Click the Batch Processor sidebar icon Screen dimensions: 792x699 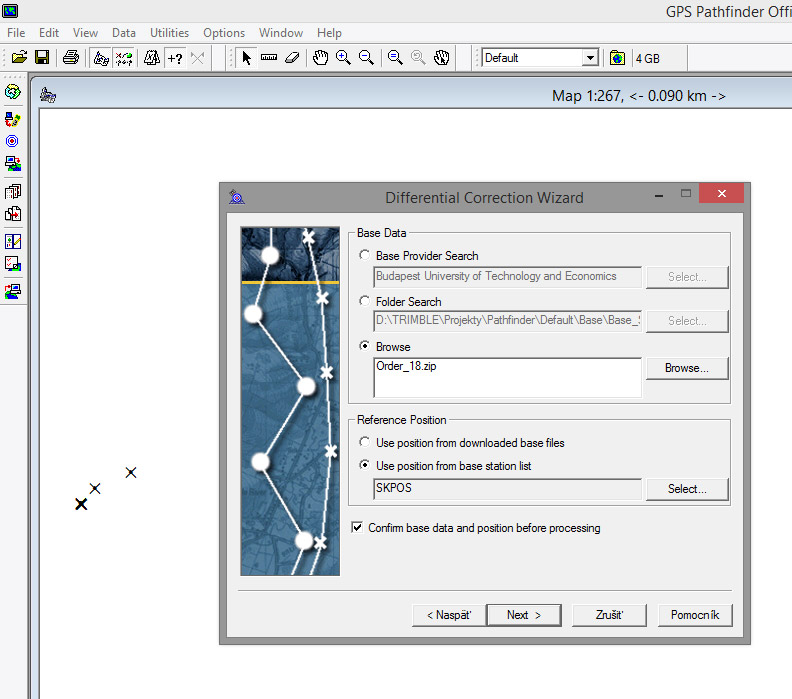[13, 191]
